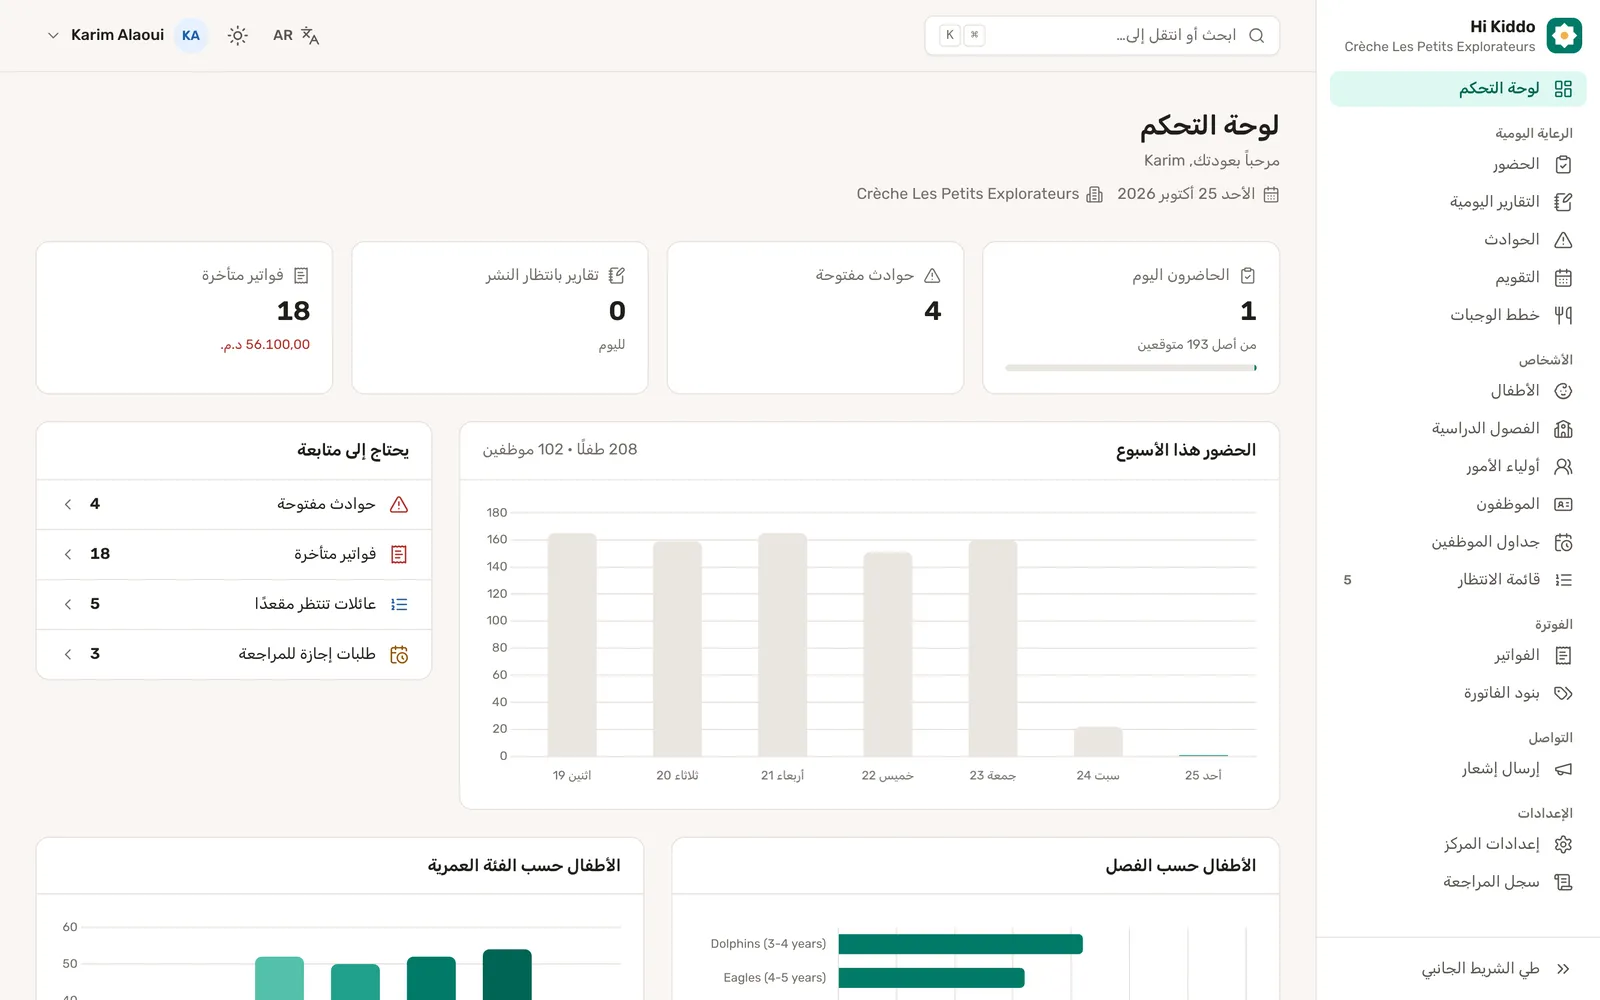Click the الفصول الدراسية school building icon
Screen dimensions: 1600x1000
pos(1564,429)
